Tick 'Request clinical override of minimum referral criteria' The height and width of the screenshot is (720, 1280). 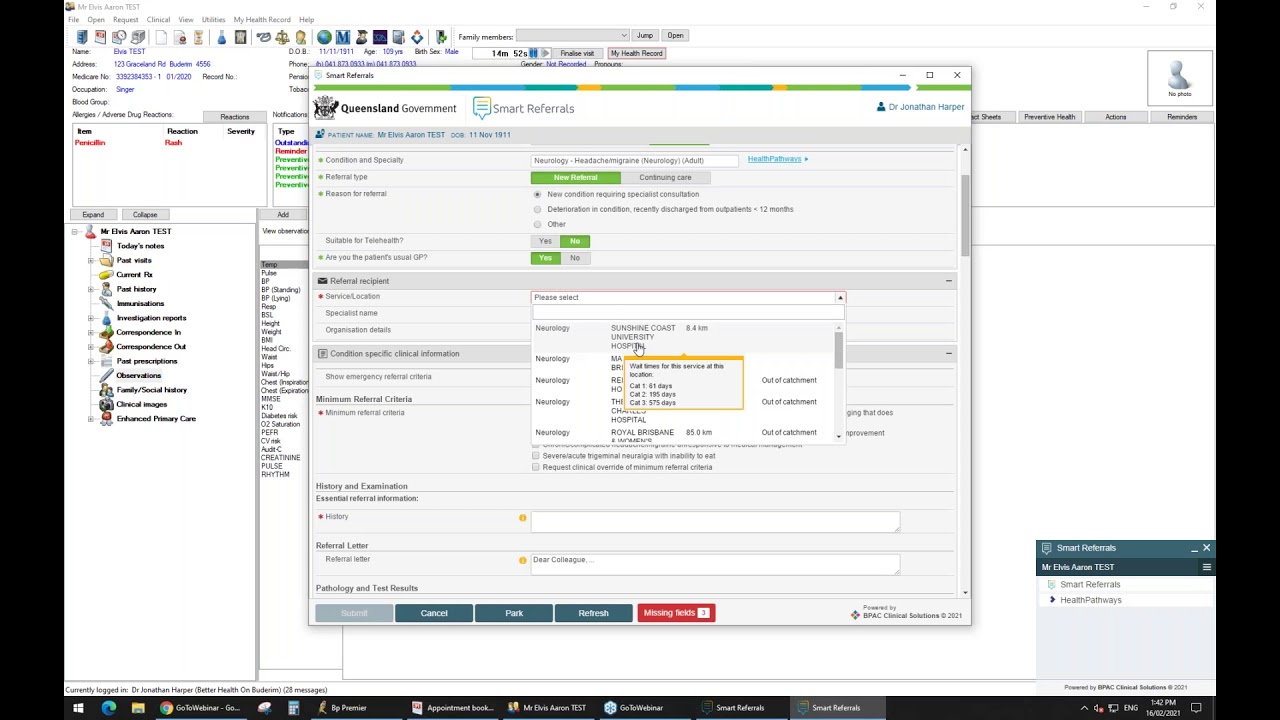(x=536, y=467)
